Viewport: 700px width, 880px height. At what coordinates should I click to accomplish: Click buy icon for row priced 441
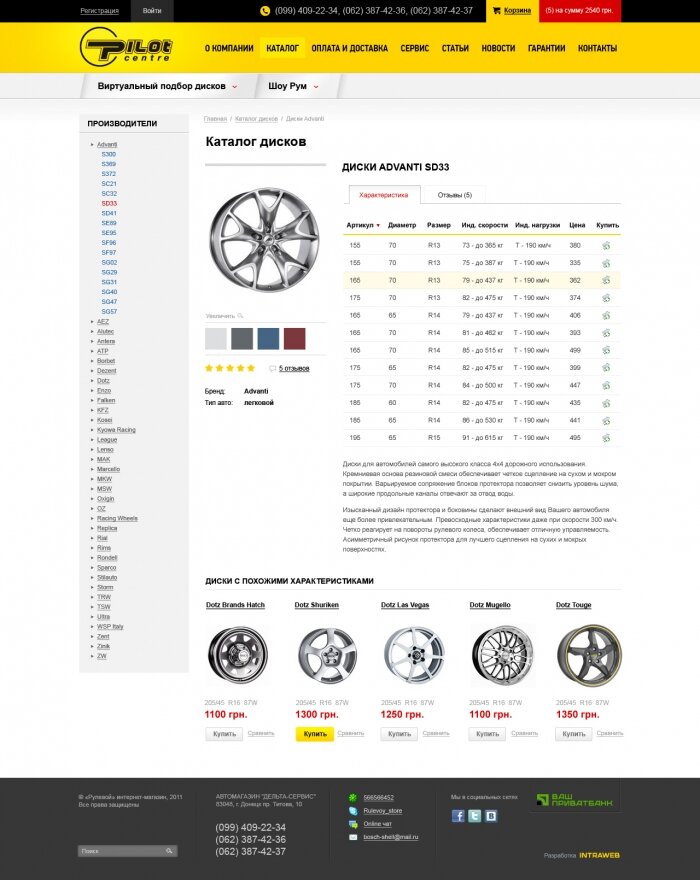point(606,420)
